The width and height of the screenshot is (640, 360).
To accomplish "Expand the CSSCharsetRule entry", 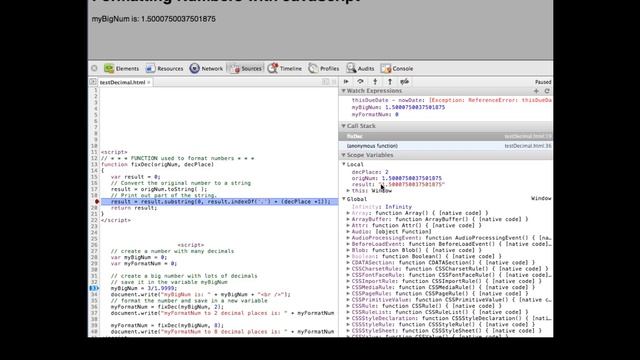I will [348, 269].
